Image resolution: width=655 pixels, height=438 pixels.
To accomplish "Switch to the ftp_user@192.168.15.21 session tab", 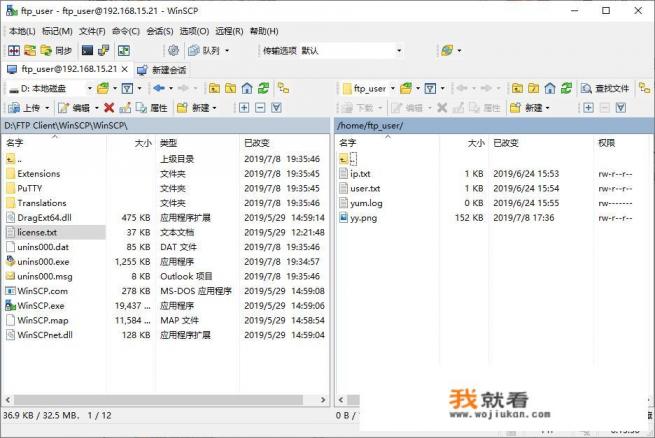I will coord(69,69).
